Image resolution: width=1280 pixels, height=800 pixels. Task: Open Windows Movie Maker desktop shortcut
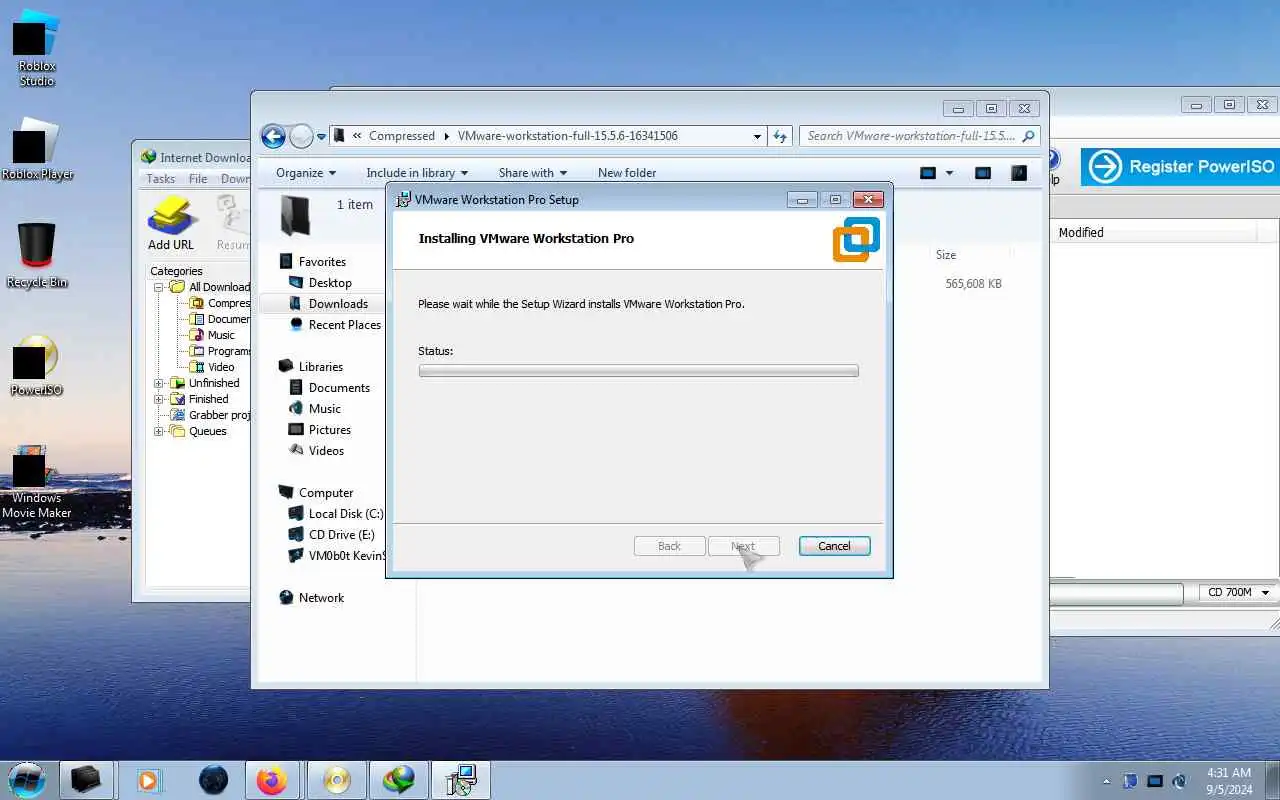click(x=37, y=482)
